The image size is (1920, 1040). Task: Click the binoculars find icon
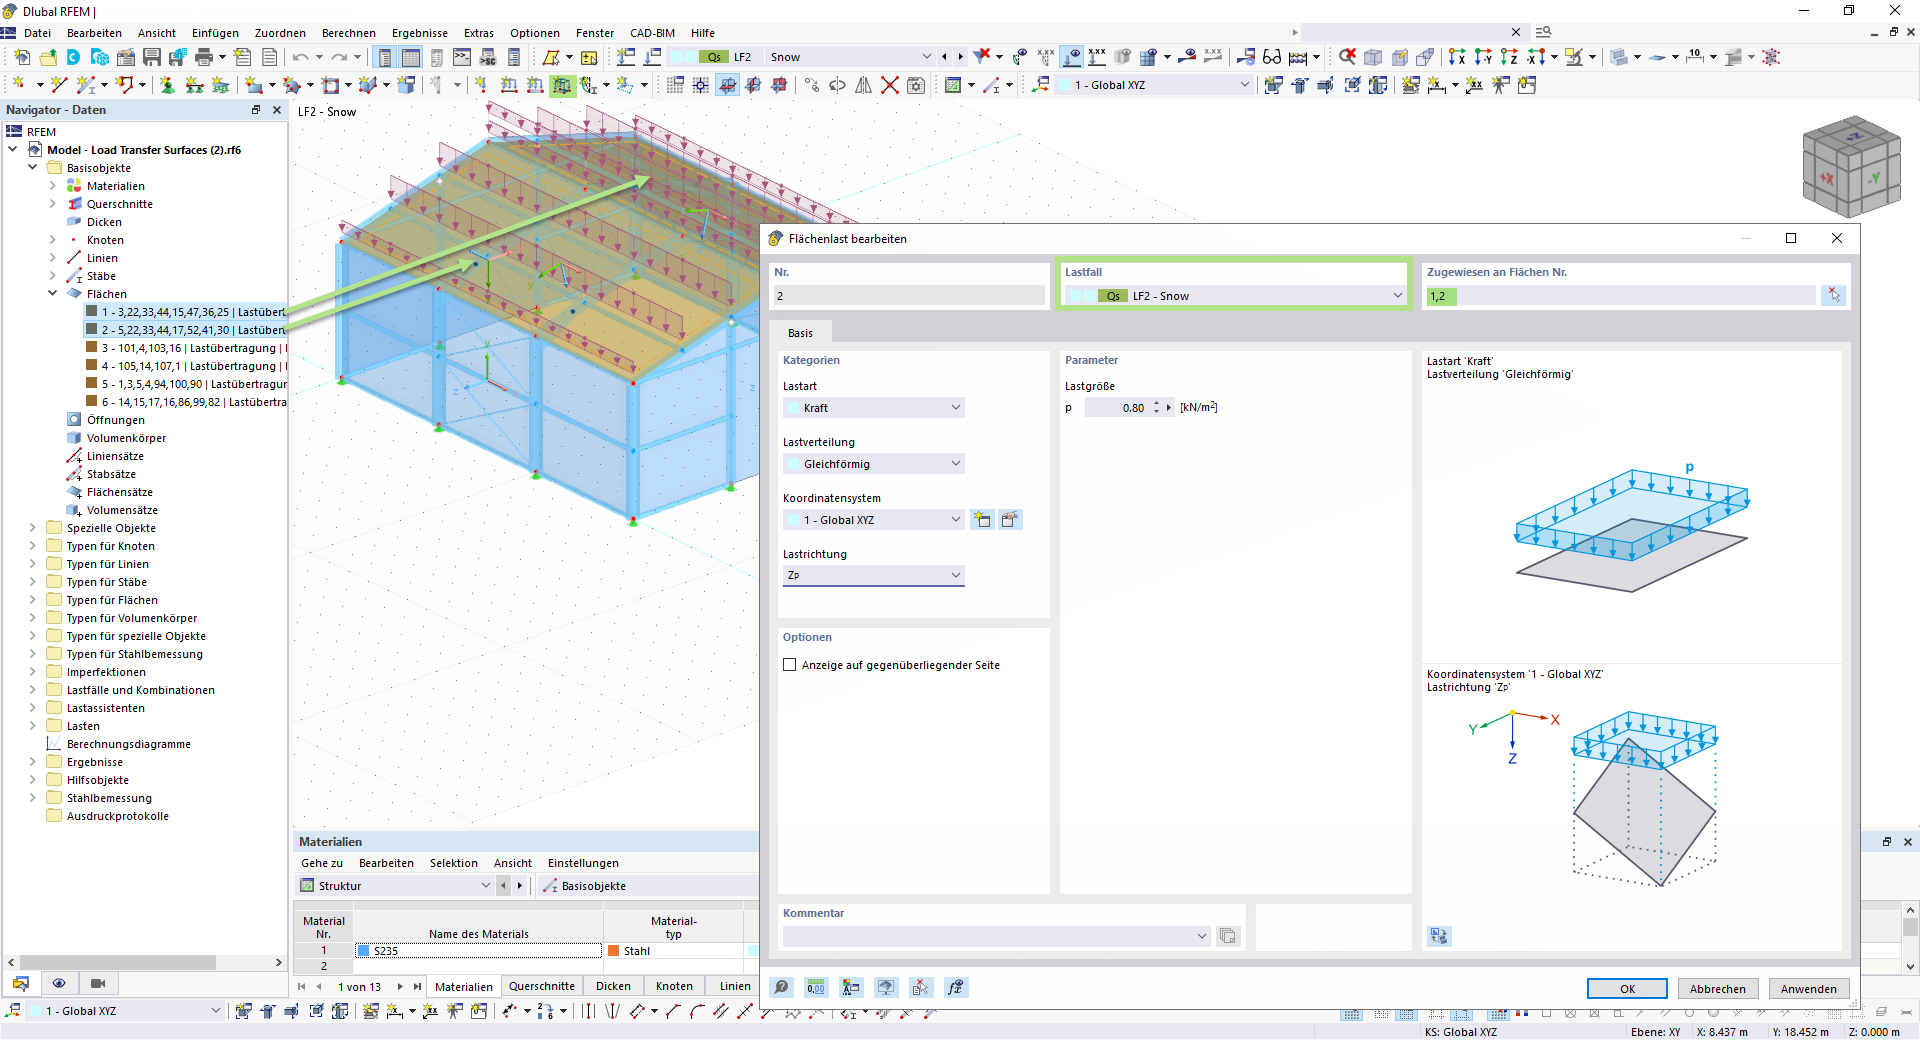point(1272,57)
